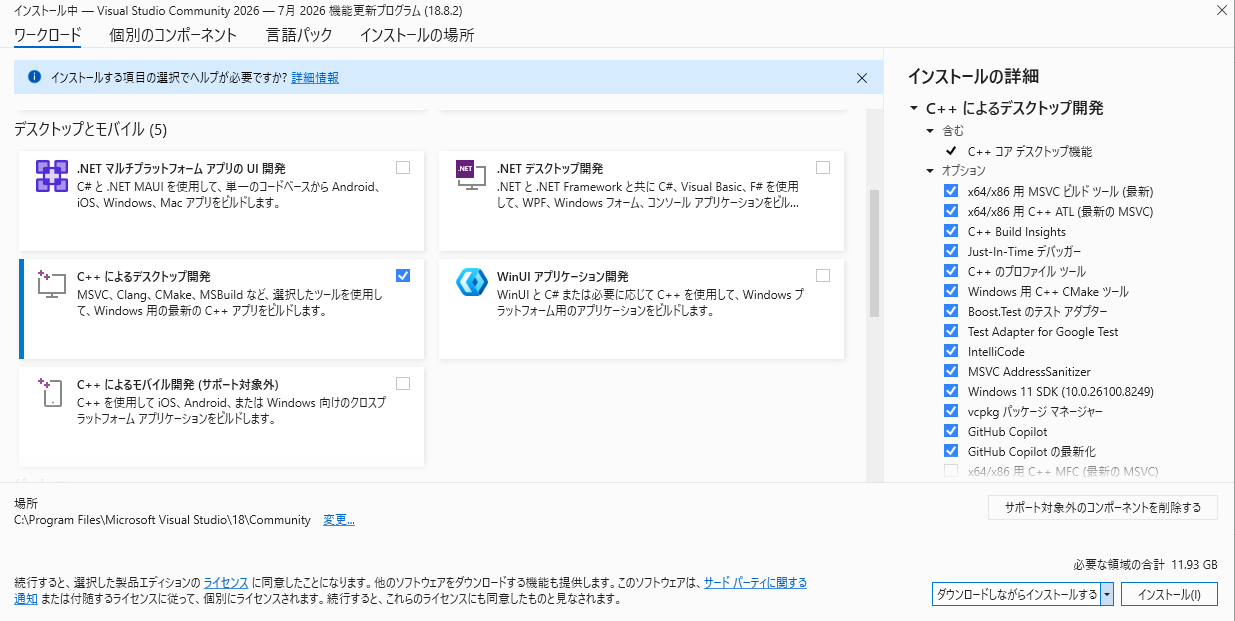Click the C++ によるモバイル開発 device icon
The height and width of the screenshot is (621, 1235).
[x=52, y=391]
